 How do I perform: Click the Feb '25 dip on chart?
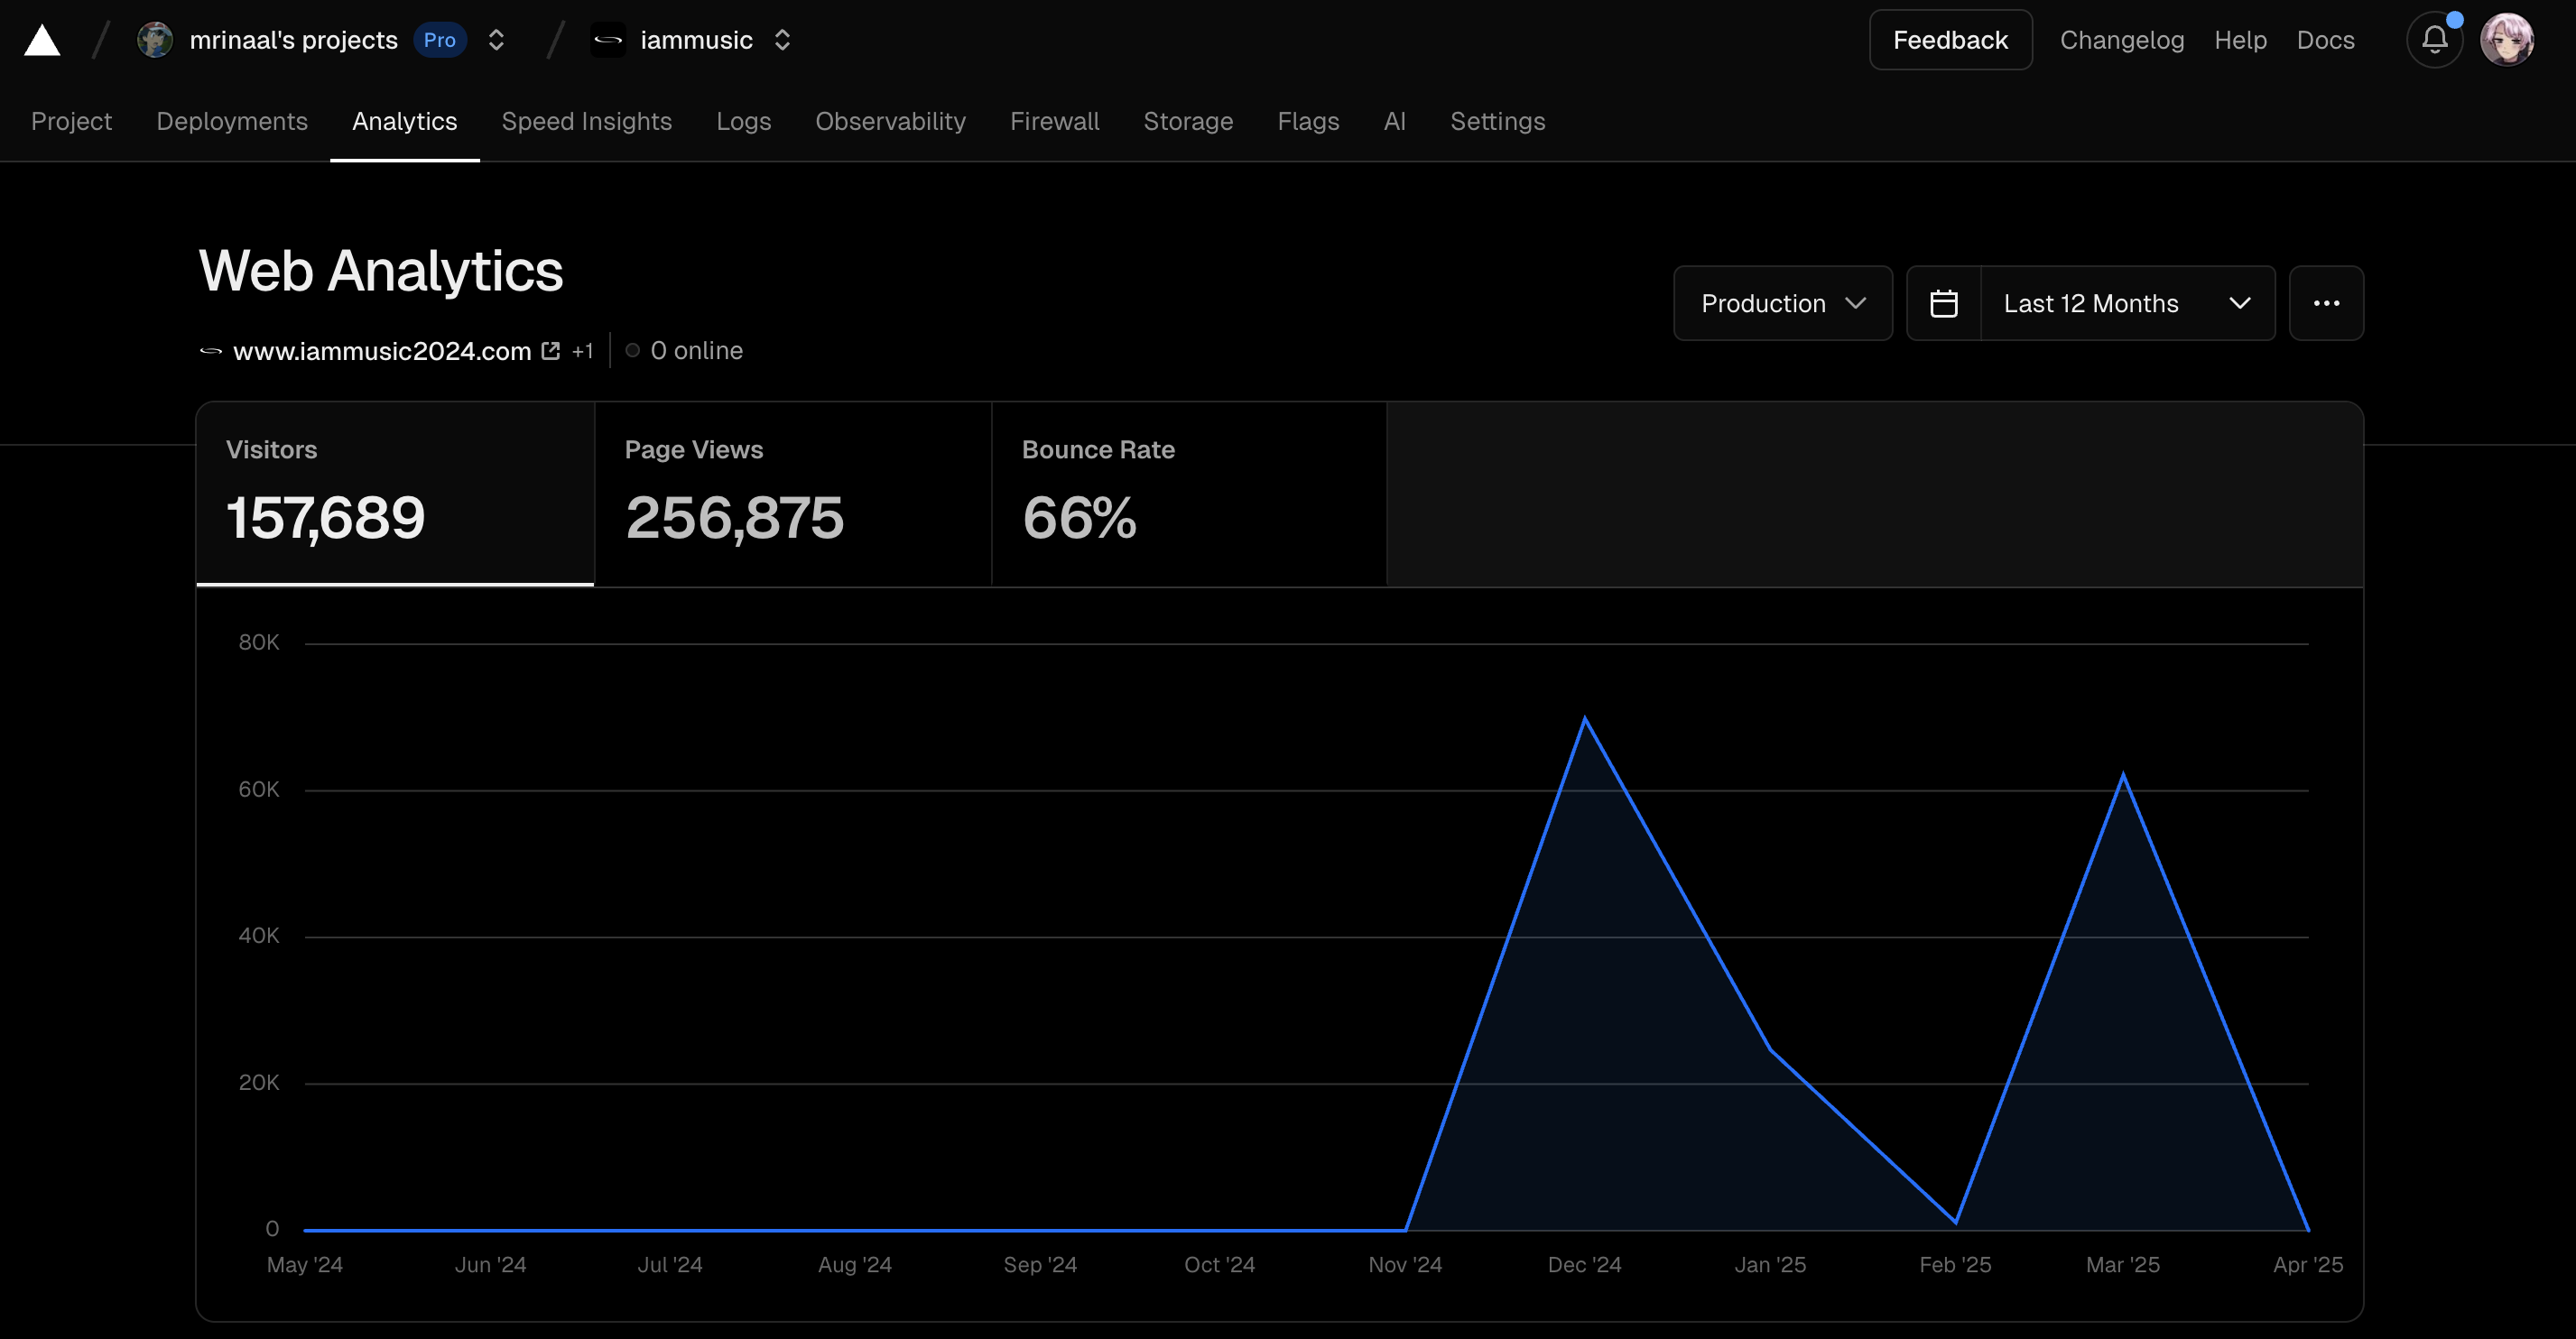1955,1221
